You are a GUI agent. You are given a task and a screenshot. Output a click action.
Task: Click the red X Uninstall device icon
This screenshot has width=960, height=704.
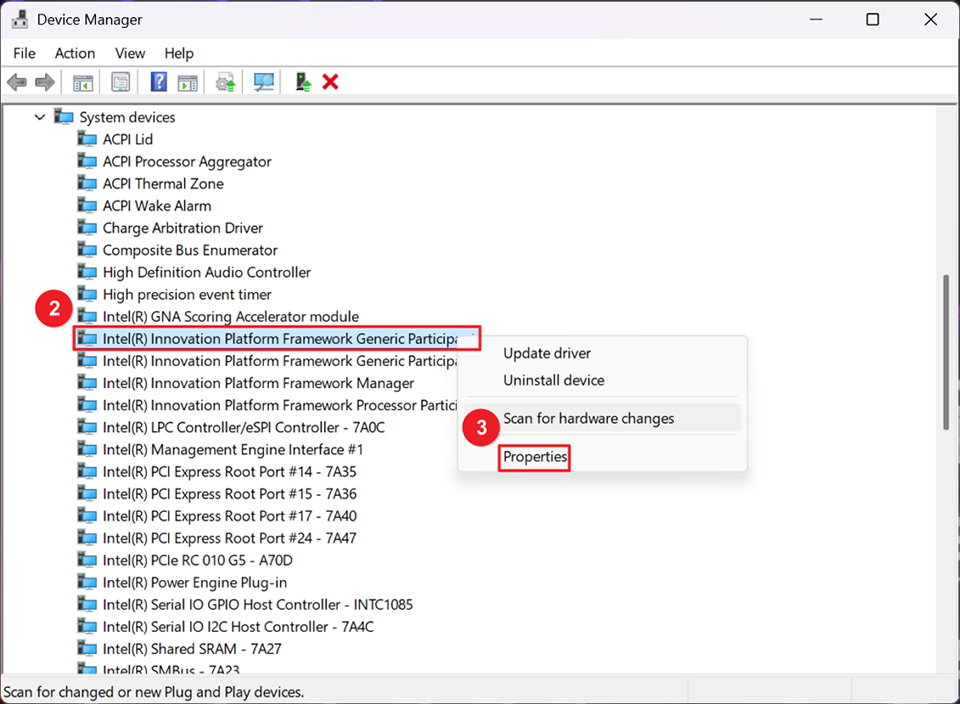click(x=331, y=82)
